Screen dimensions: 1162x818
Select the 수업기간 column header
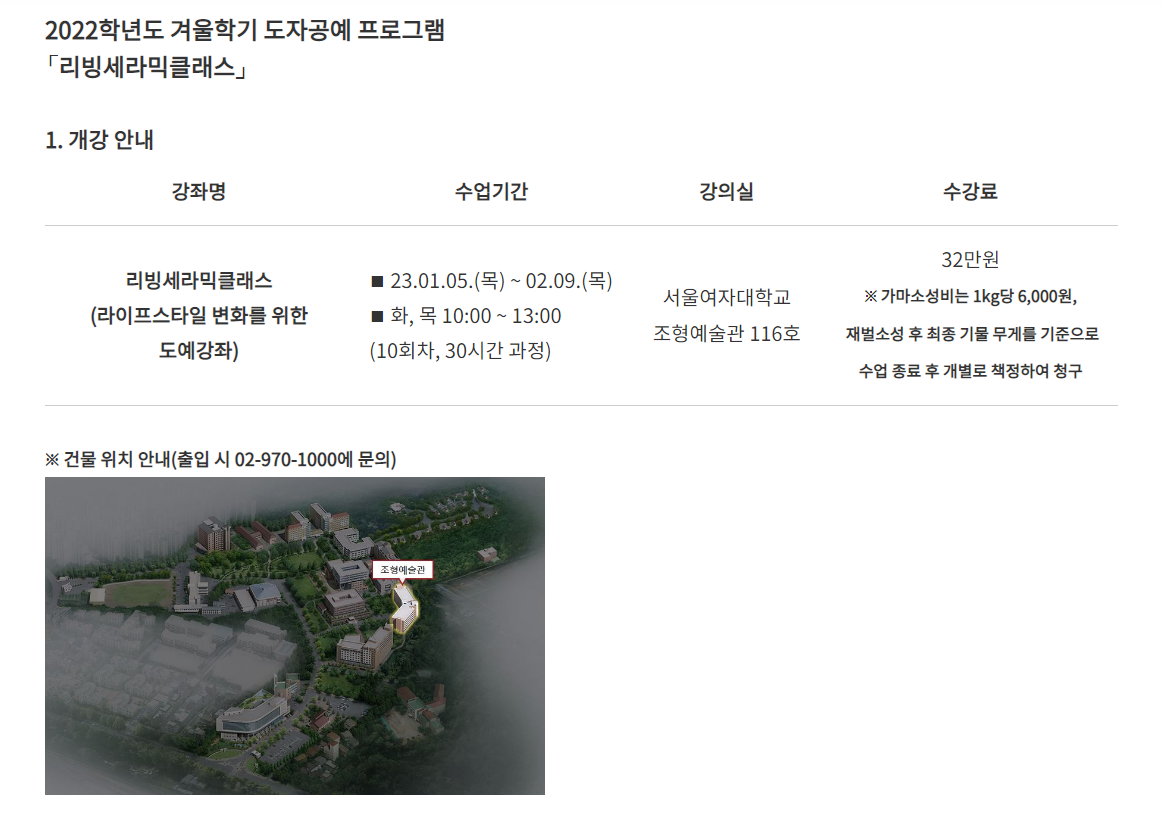point(491,192)
